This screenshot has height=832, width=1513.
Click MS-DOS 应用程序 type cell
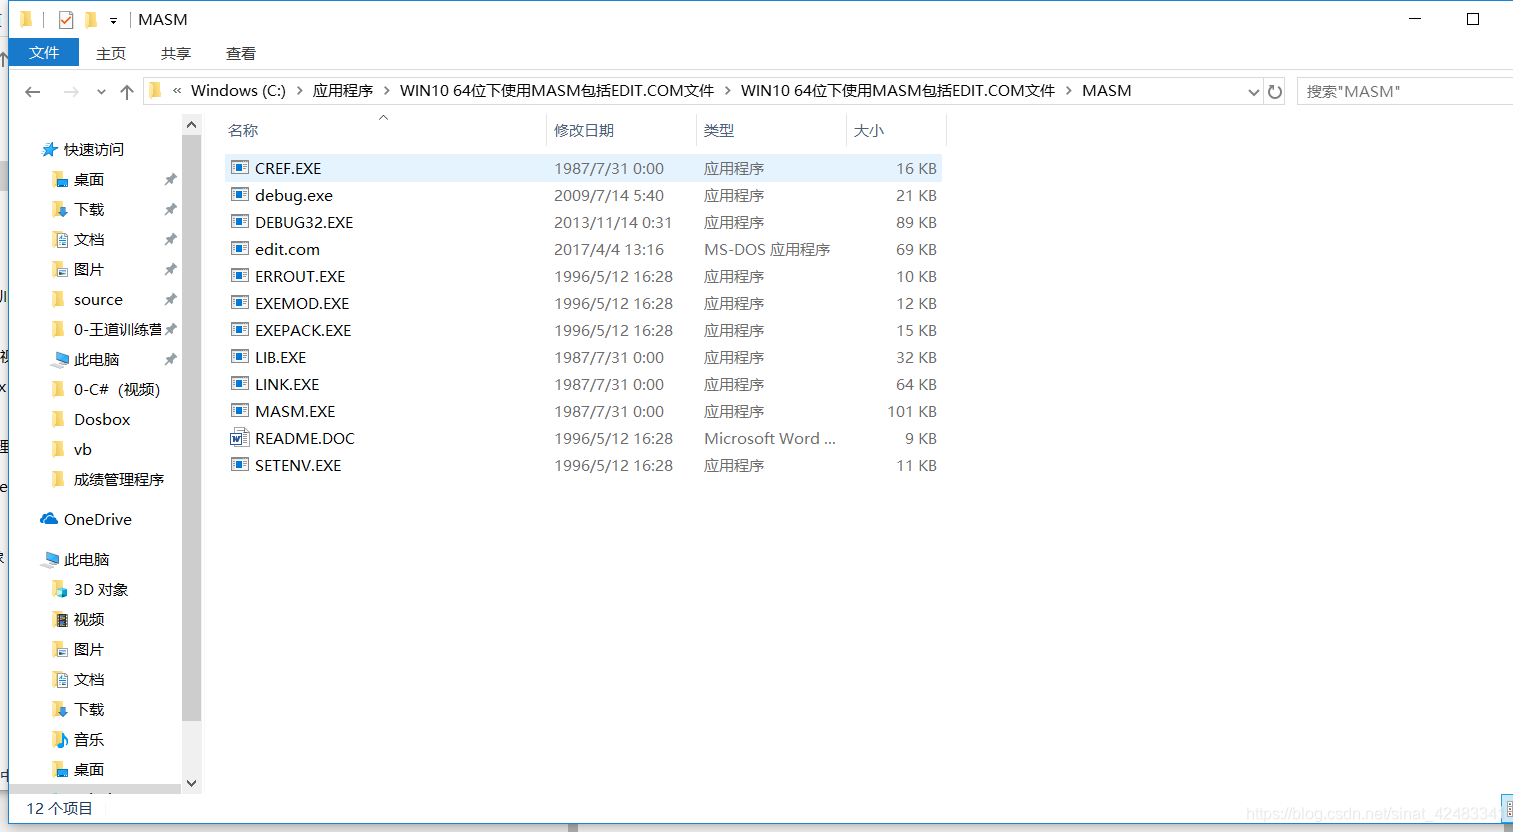767,249
